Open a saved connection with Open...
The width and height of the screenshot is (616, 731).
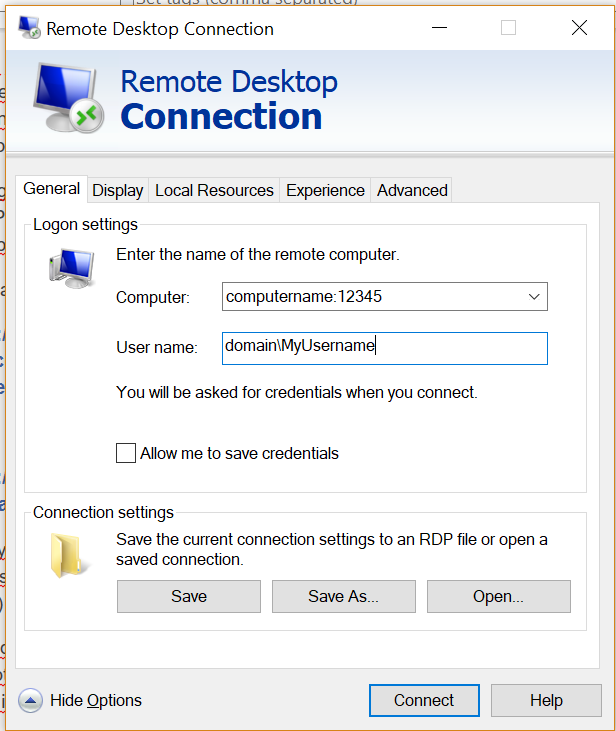498,596
